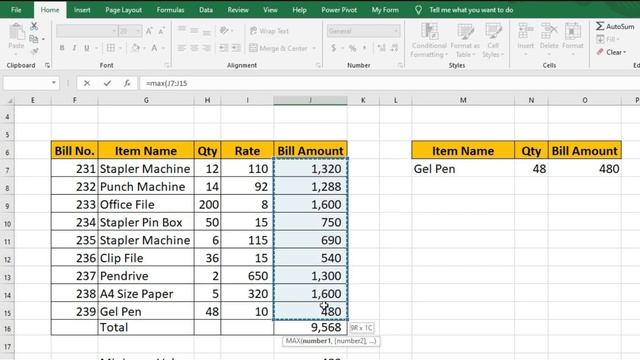Toggle Wrap Text
This screenshot has width=640, height=360.
[269, 31]
